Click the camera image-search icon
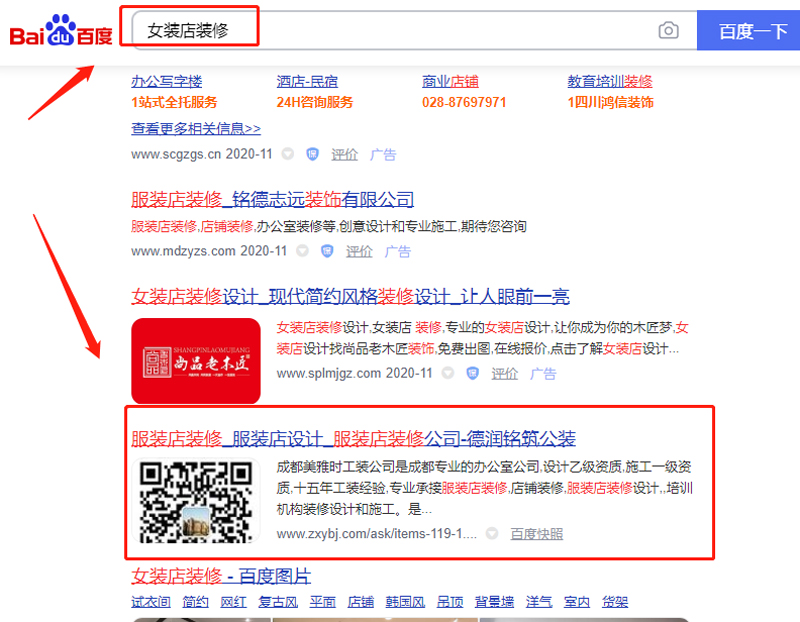Image resolution: width=800 pixels, height=622 pixels. pyautogui.click(x=668, y=31)
